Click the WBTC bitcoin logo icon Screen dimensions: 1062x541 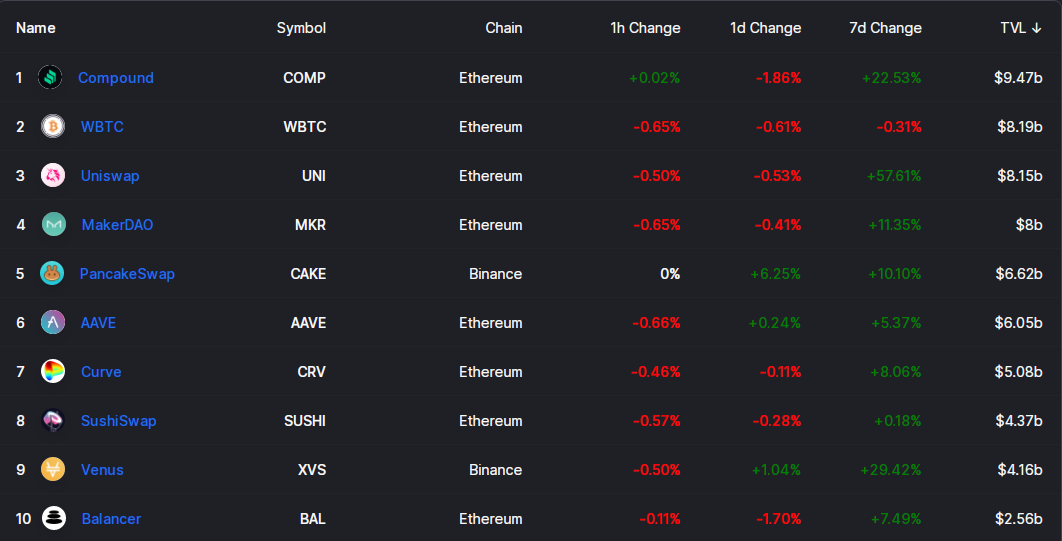coord(53,127)
